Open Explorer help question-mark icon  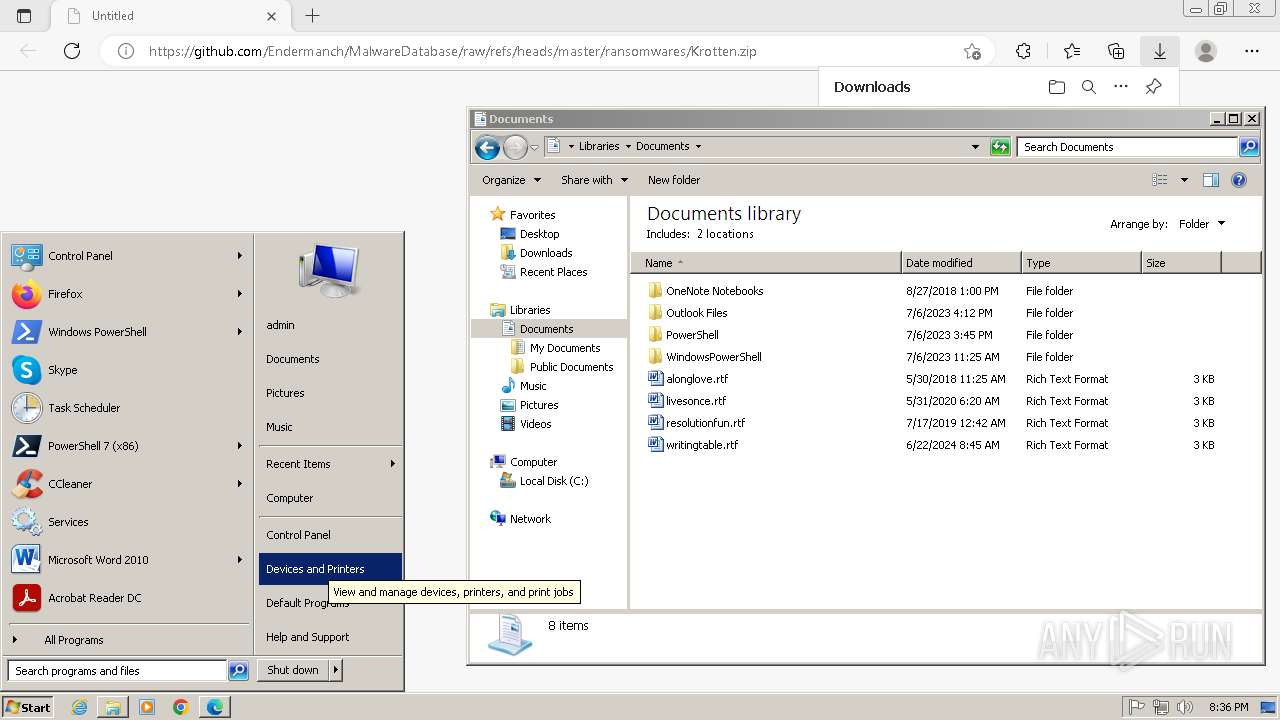(x=1239, y=180)
